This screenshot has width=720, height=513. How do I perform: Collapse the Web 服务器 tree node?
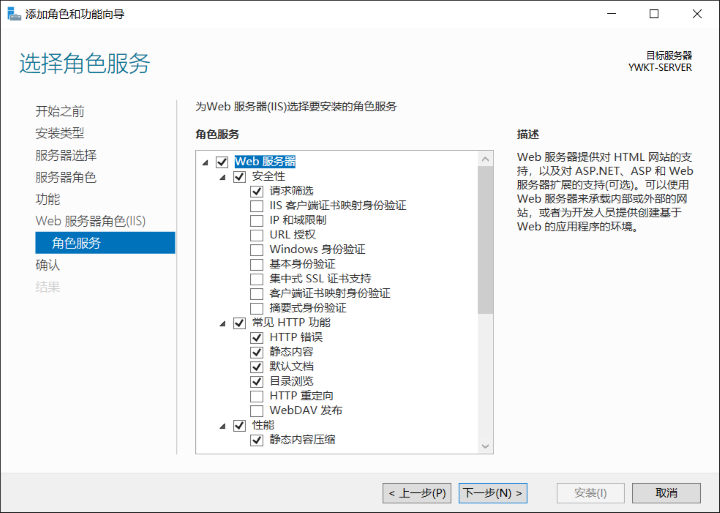pyautogui.click(x=206, y=162)
